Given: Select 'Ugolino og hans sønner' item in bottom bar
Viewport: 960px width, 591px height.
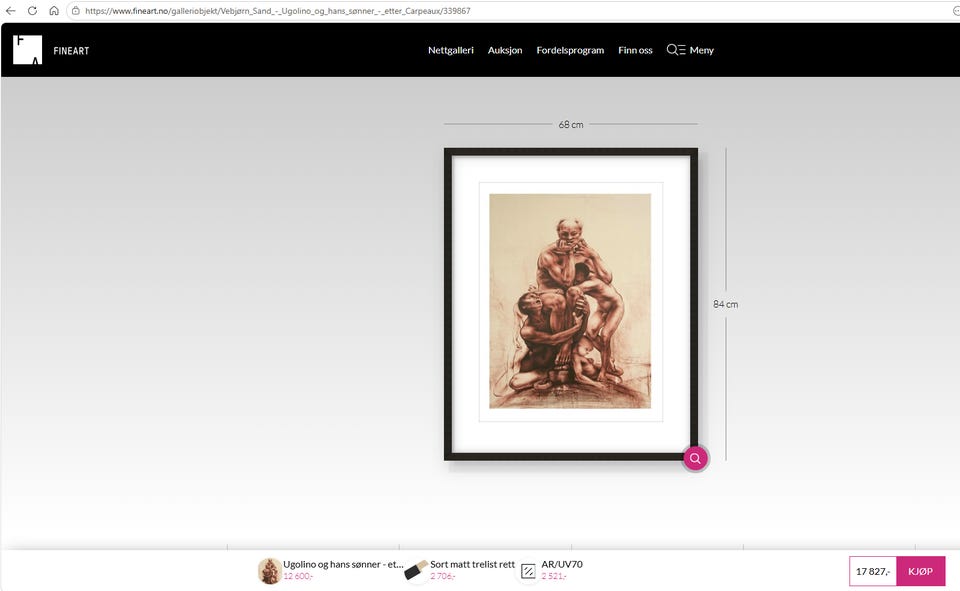Looking at the screenshot, I should coord(343,564).
